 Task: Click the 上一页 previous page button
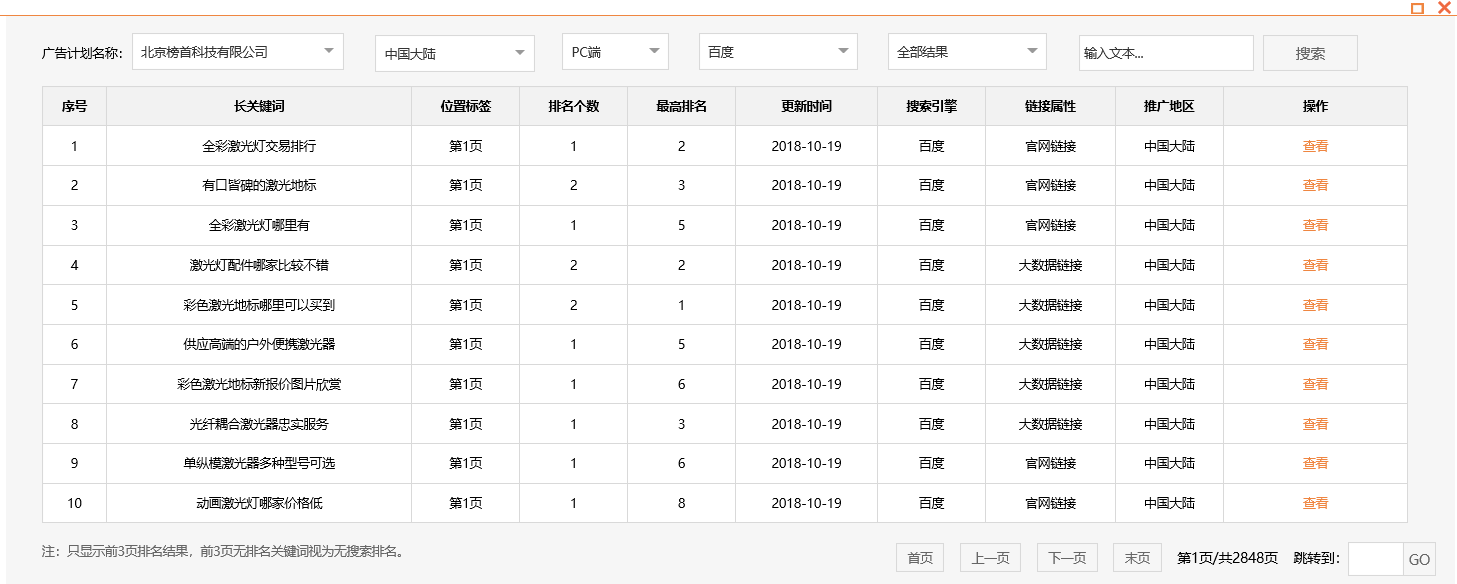pos(989,557)
